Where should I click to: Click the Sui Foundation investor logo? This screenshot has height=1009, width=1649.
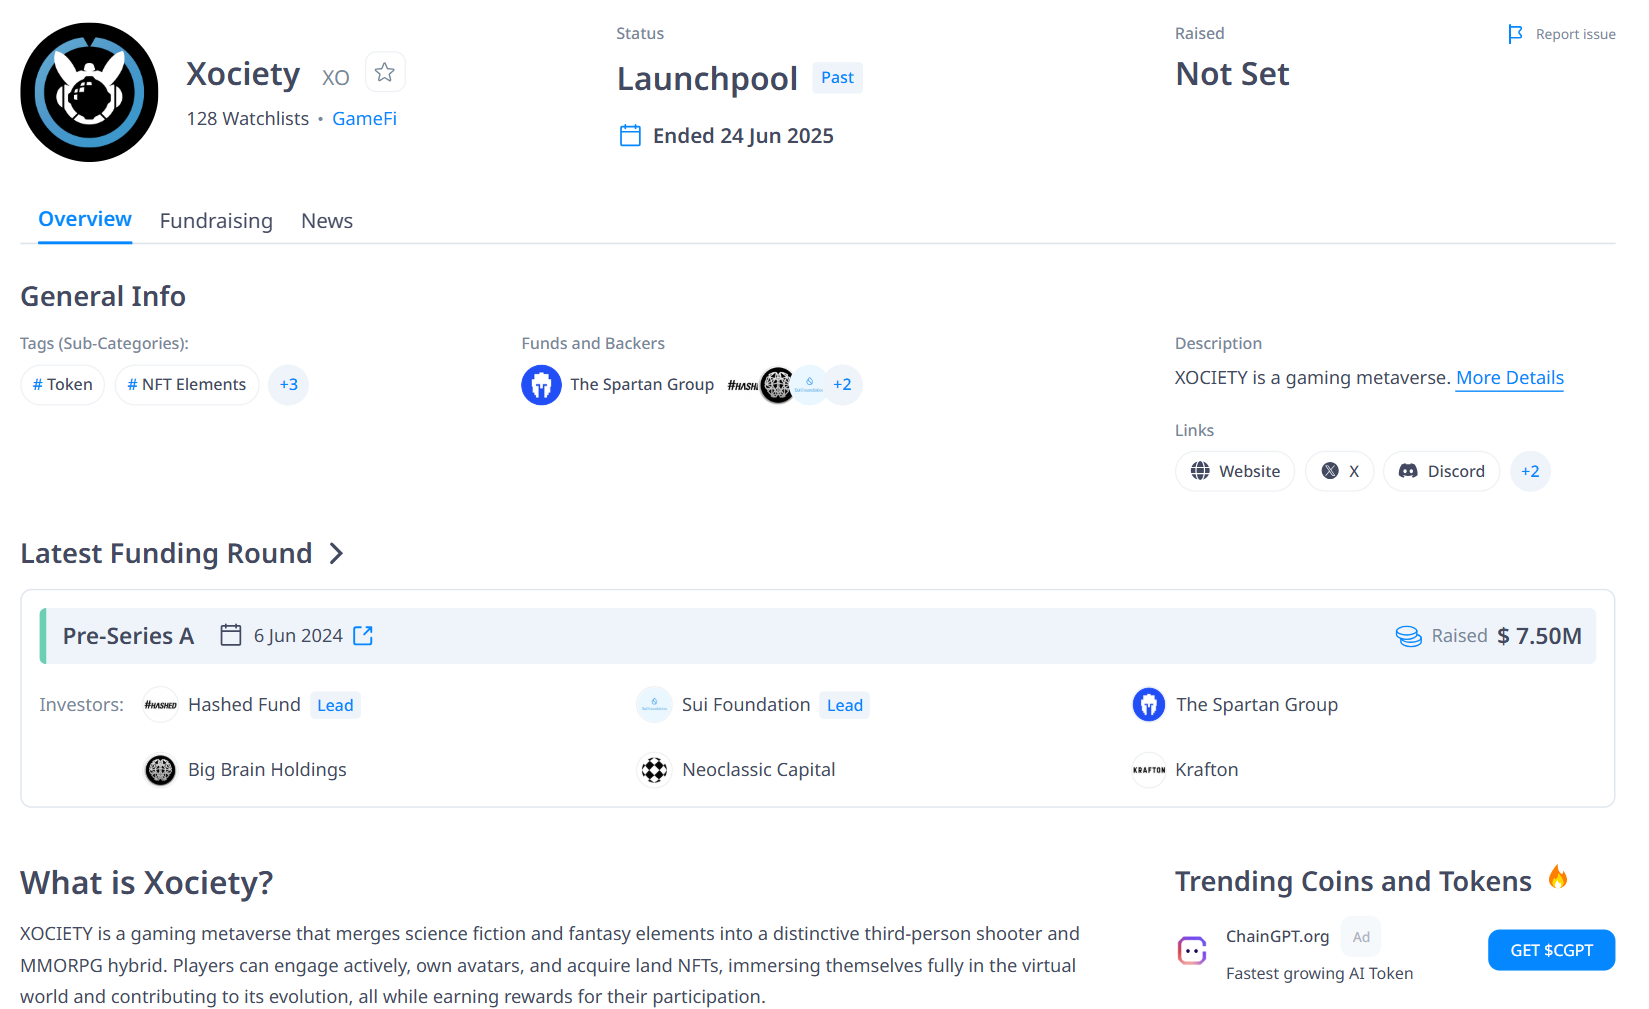tap(654, 705)
